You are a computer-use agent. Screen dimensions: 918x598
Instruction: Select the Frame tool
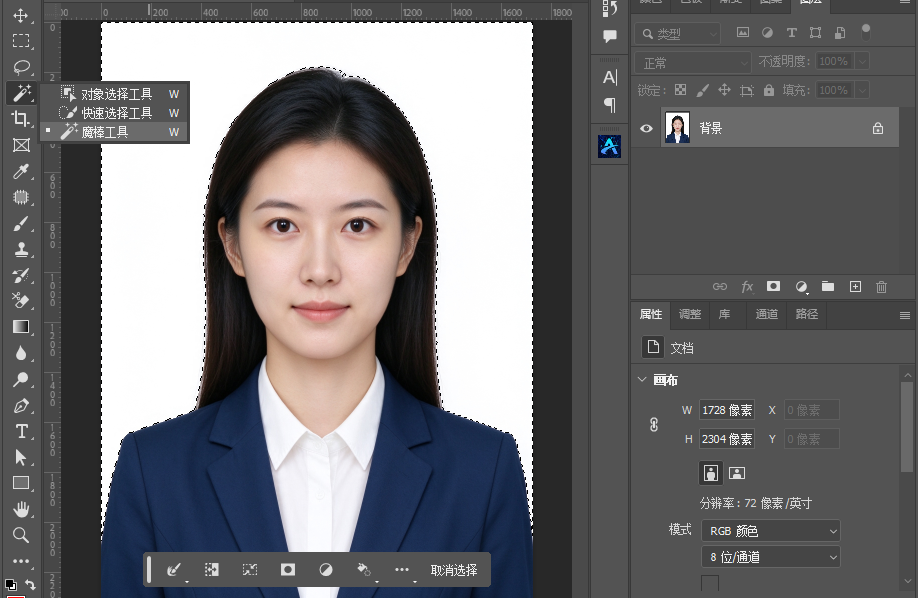(x=21, y=145)
